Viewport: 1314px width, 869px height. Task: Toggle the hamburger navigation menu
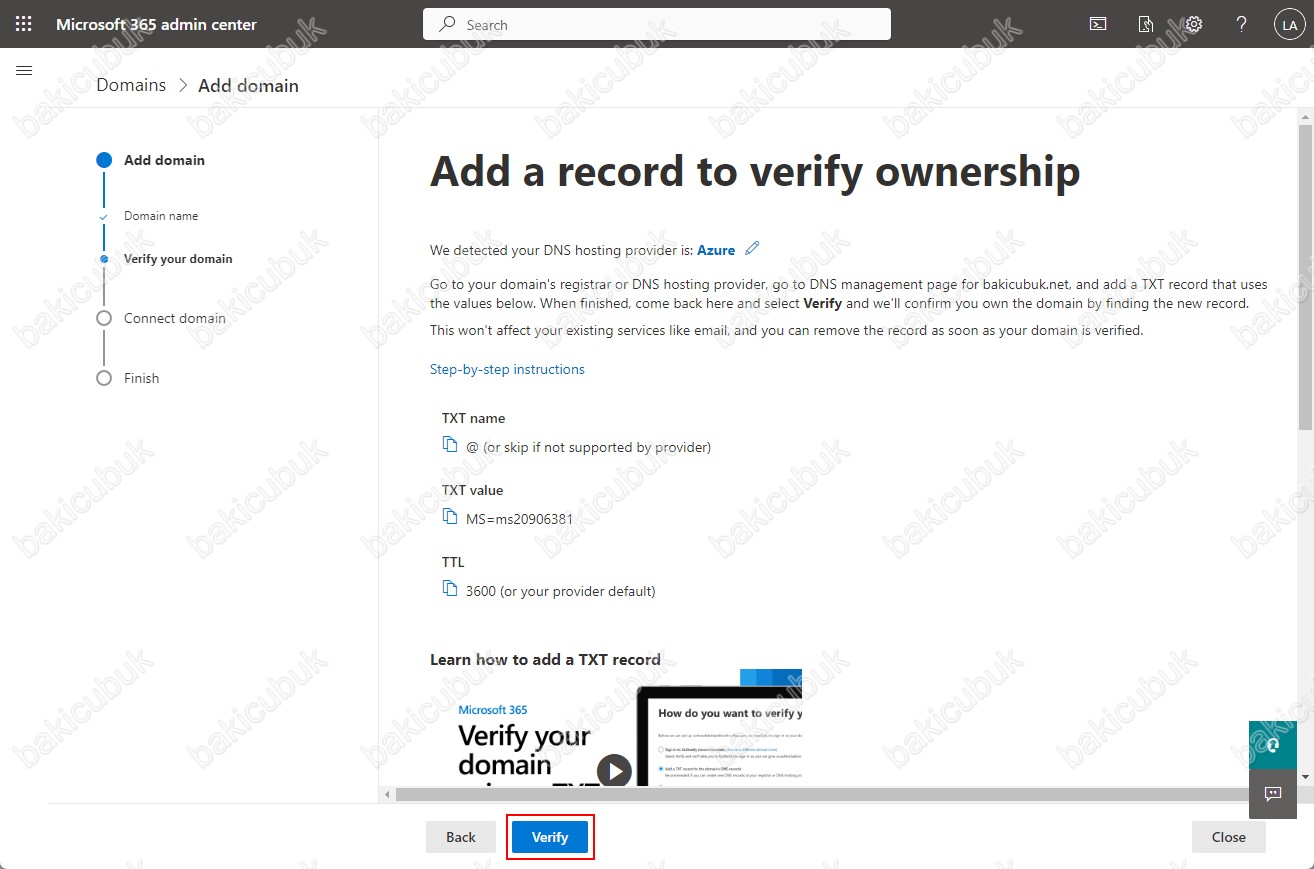[x=25, y=70]
